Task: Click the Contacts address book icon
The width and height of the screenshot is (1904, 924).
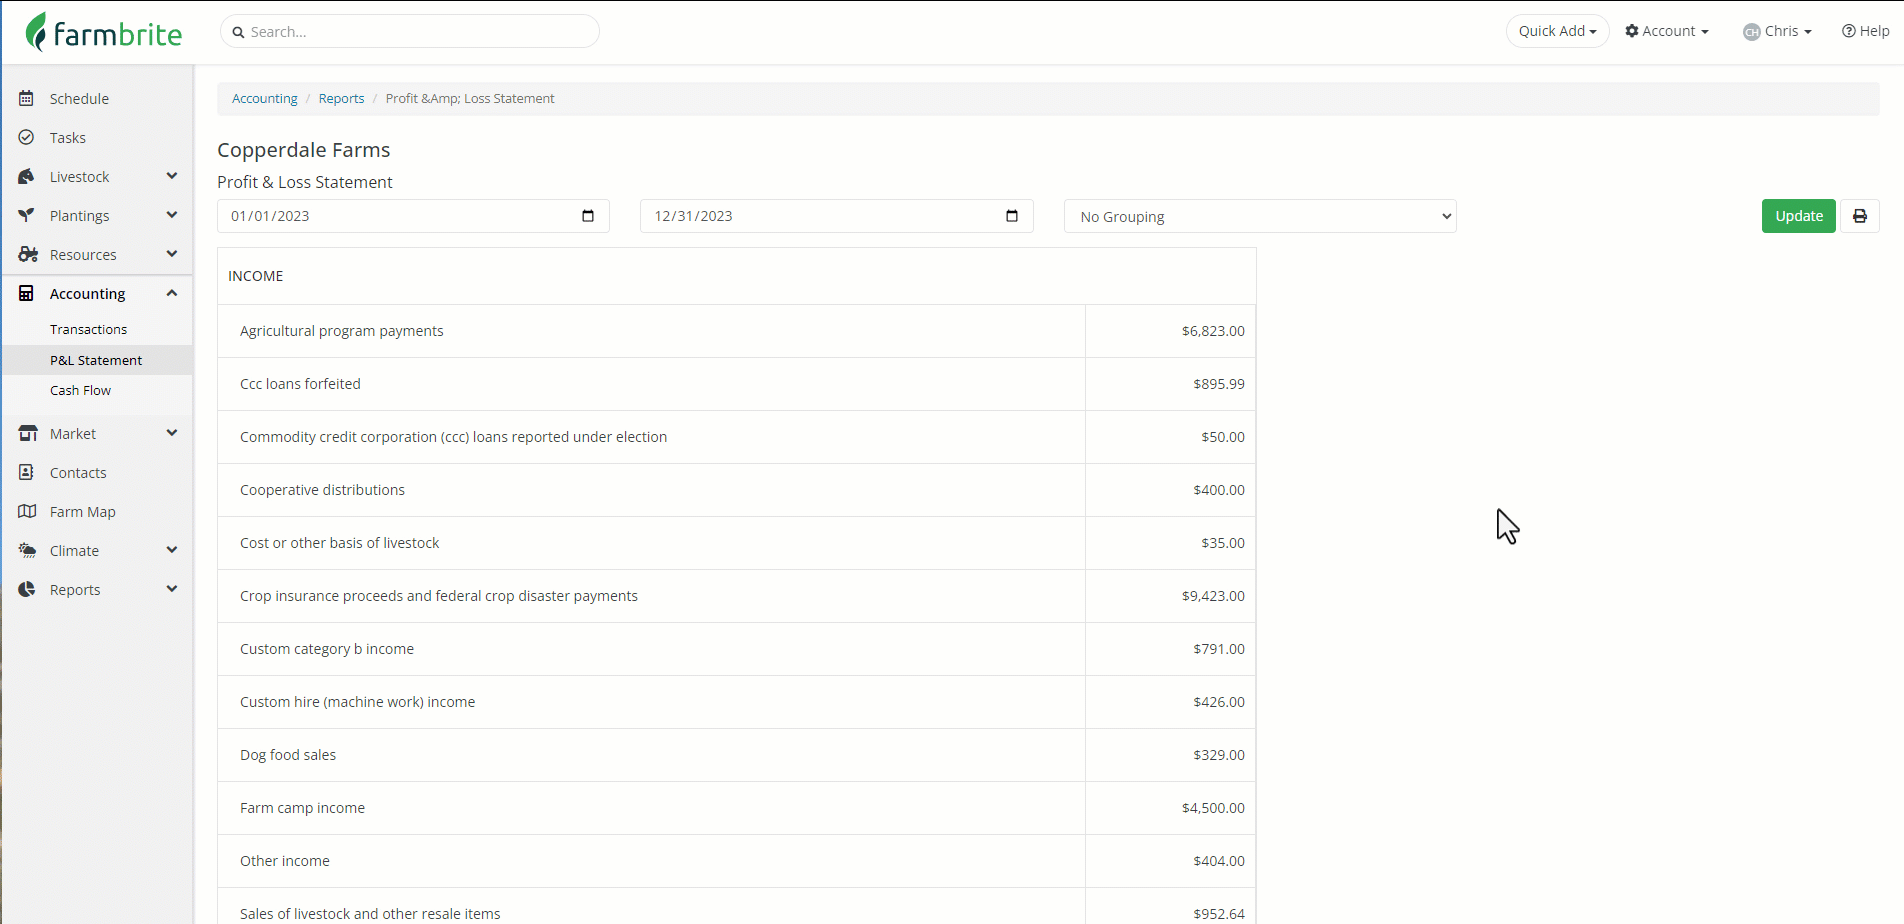Action: coord(26,472)
